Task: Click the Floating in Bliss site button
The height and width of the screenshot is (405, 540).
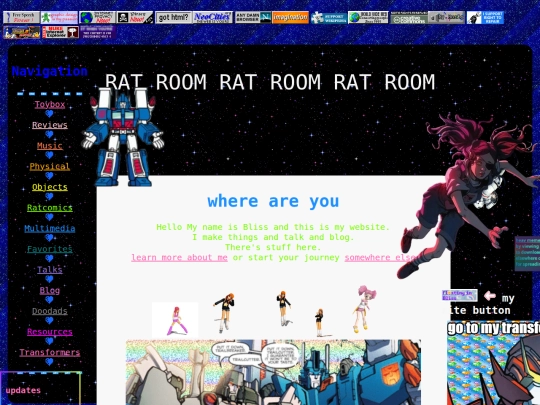Action: point(459,295)
